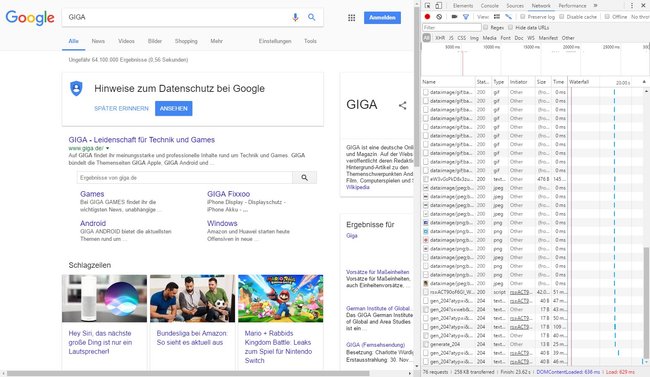Select the inspect element picker icon
This screenshot has width=650, height=377.
[427, 5]
